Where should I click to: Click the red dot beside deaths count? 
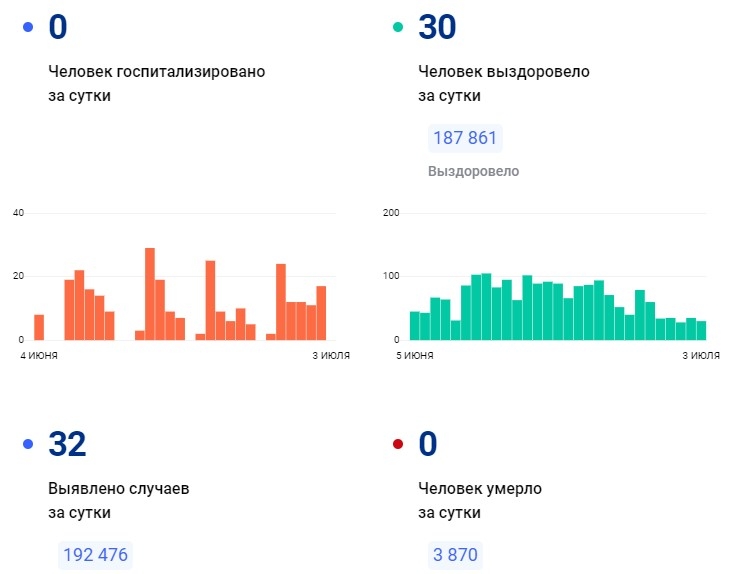pos(397,443)
